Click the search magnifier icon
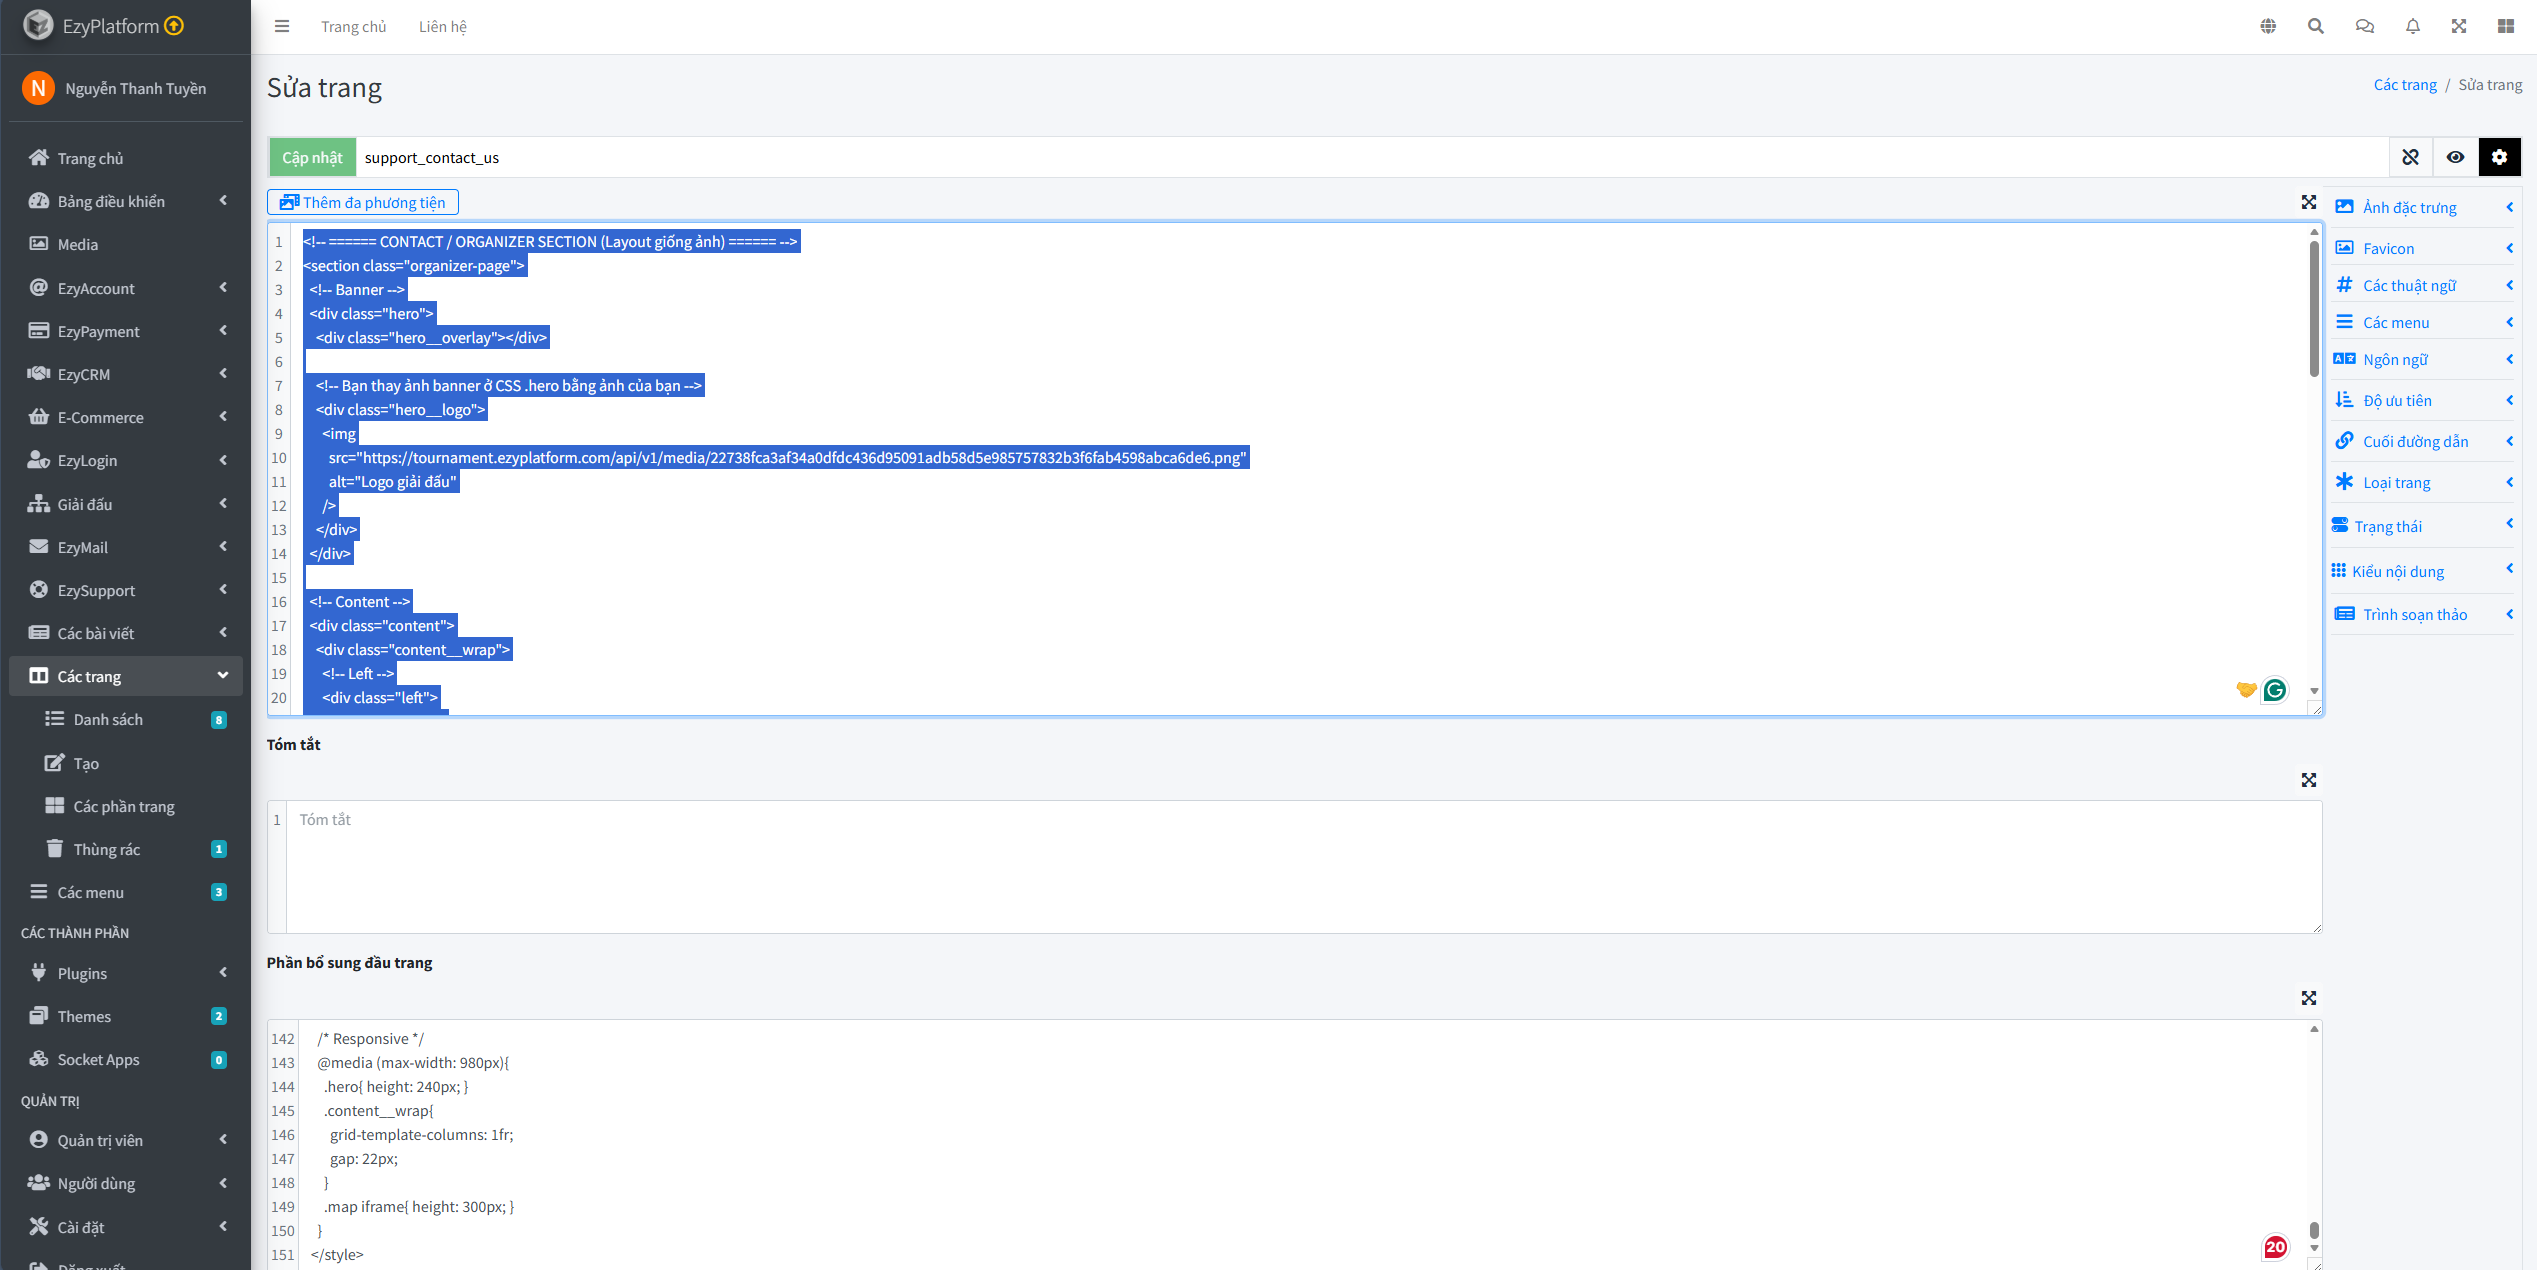Viewport: 2537px width, 1270px height. coord(2315,26)
